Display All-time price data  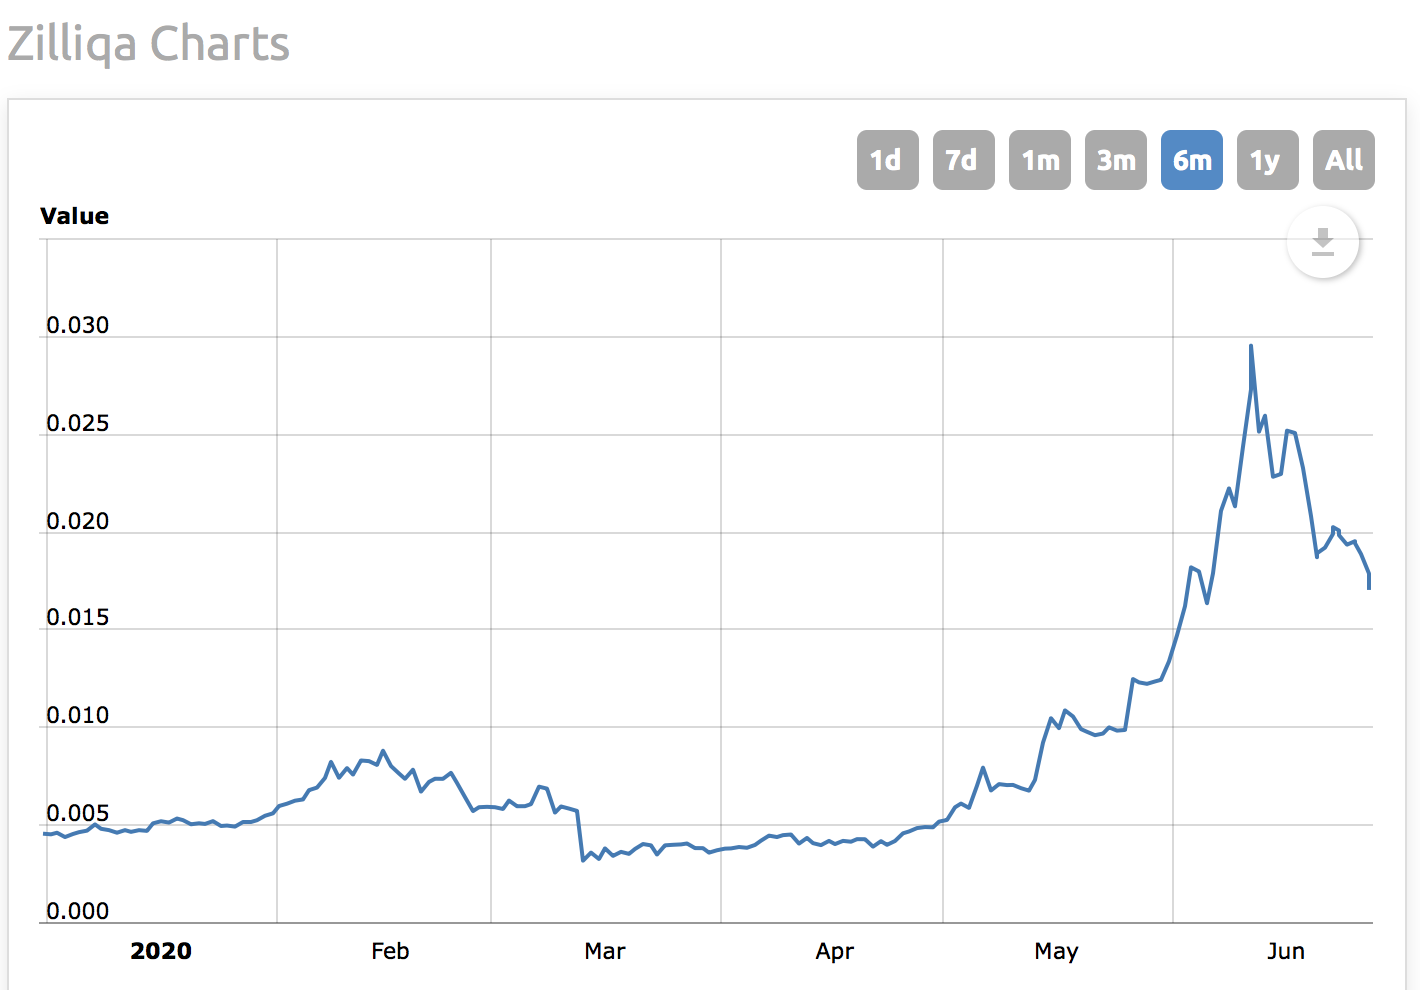[x=1343, y=160]
